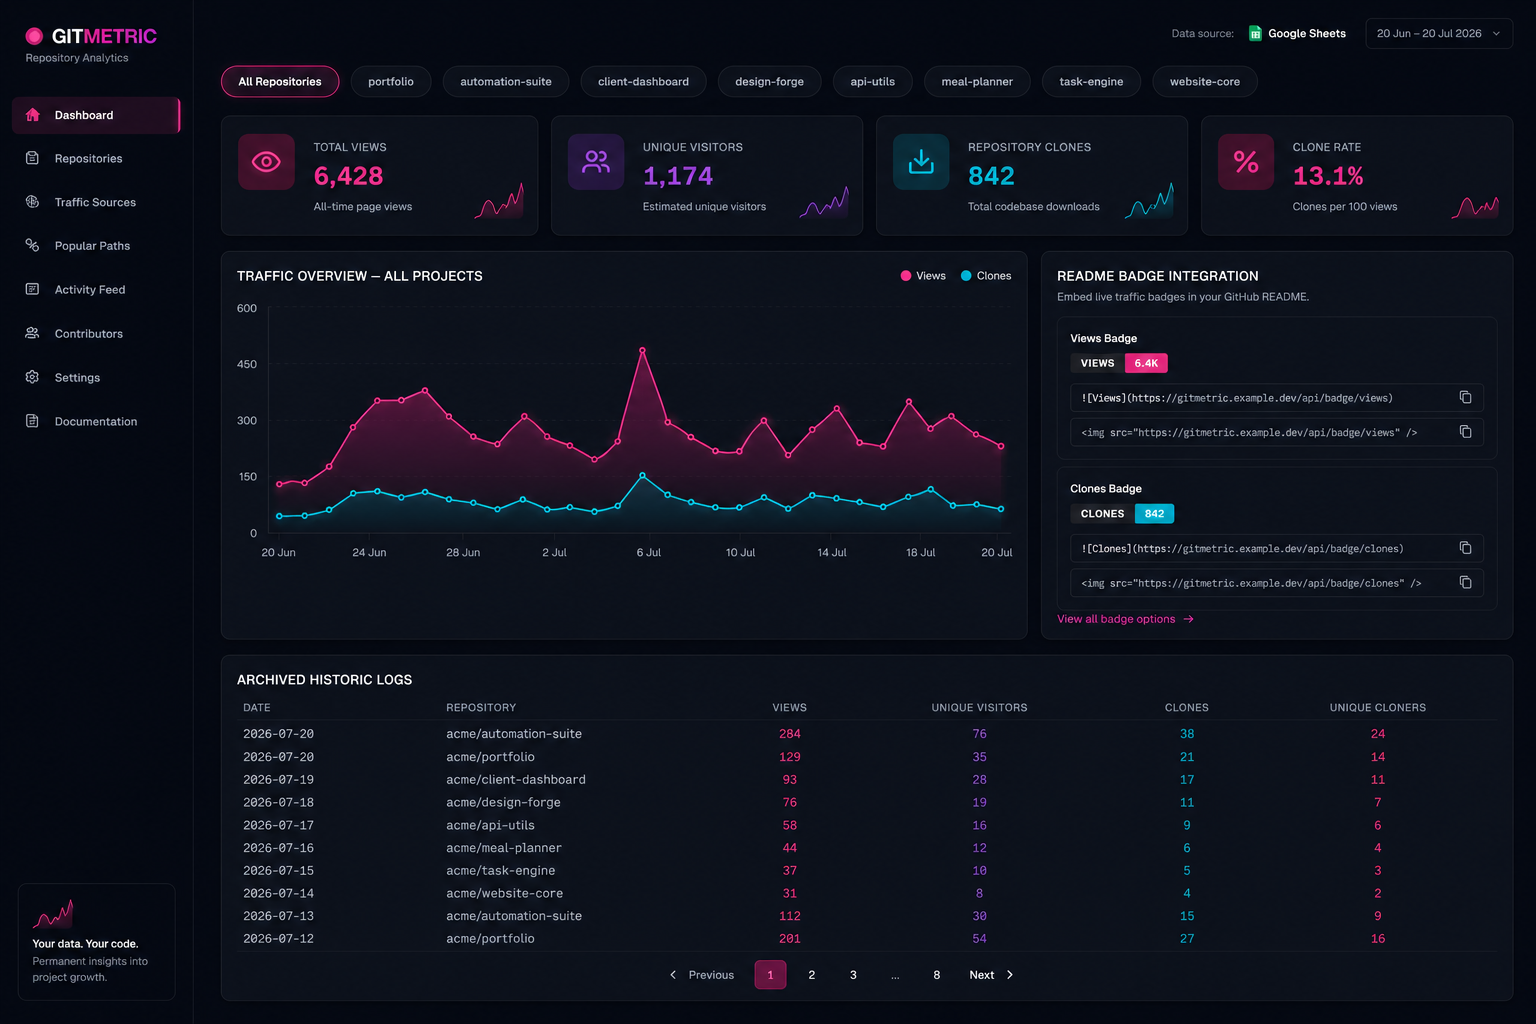This screenshot has width=1536, height=1024.
Task: Click the Popular Paths icon
Action: [32, 245]
